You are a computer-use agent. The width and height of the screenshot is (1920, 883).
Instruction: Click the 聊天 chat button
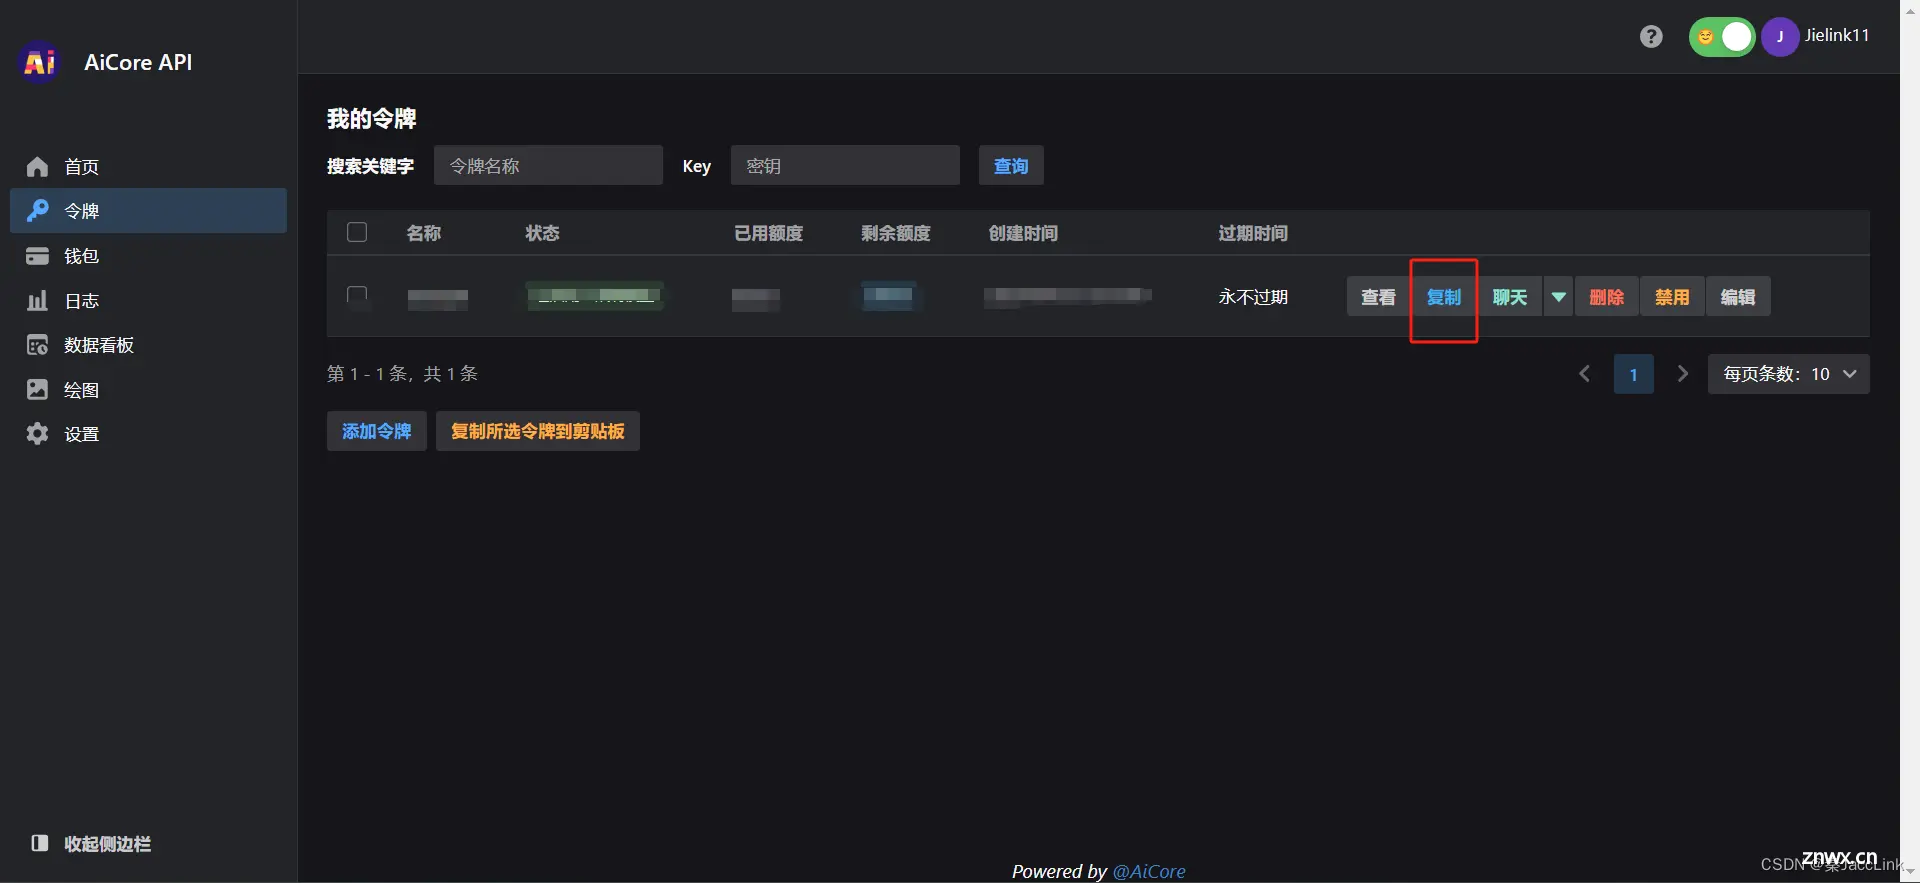tap(1510, 297)
